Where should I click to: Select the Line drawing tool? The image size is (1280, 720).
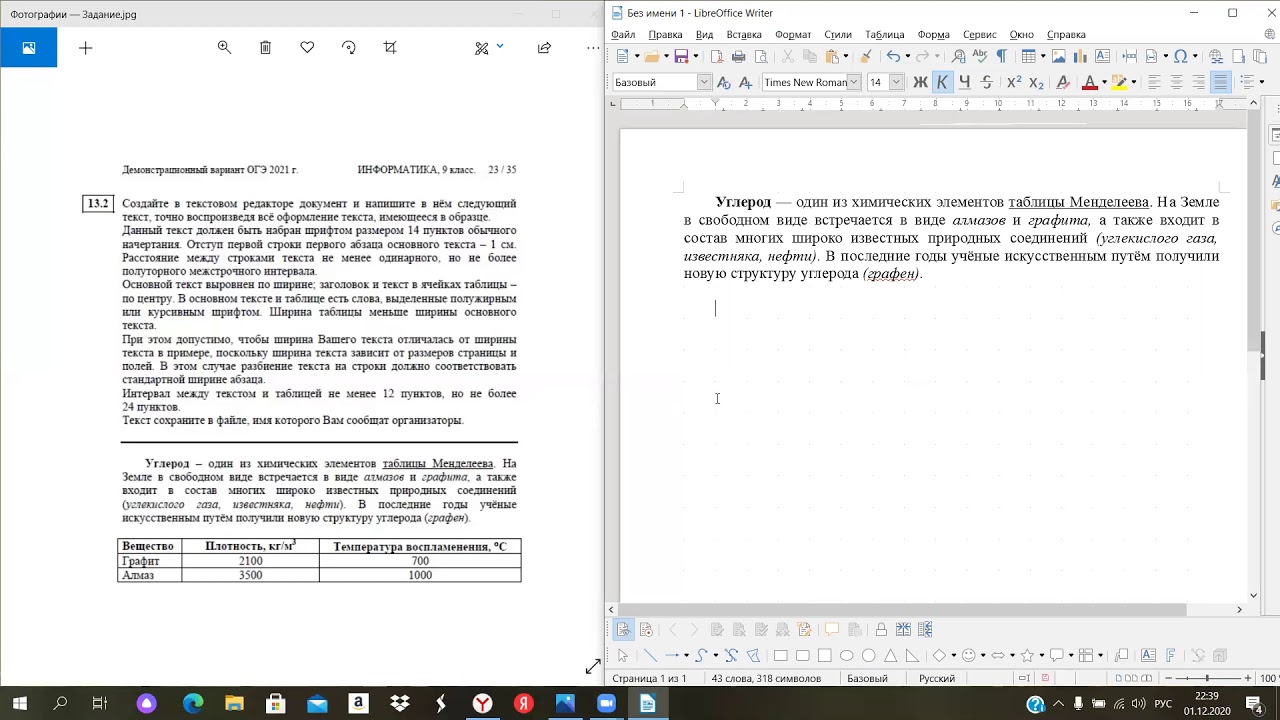(x=650, y=656)
